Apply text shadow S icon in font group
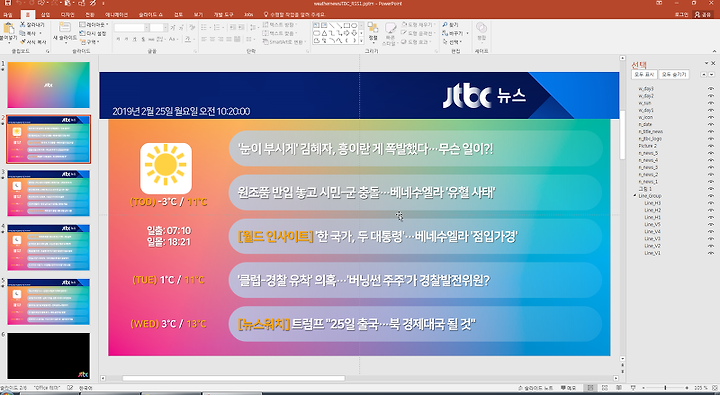 coord(143,40)
